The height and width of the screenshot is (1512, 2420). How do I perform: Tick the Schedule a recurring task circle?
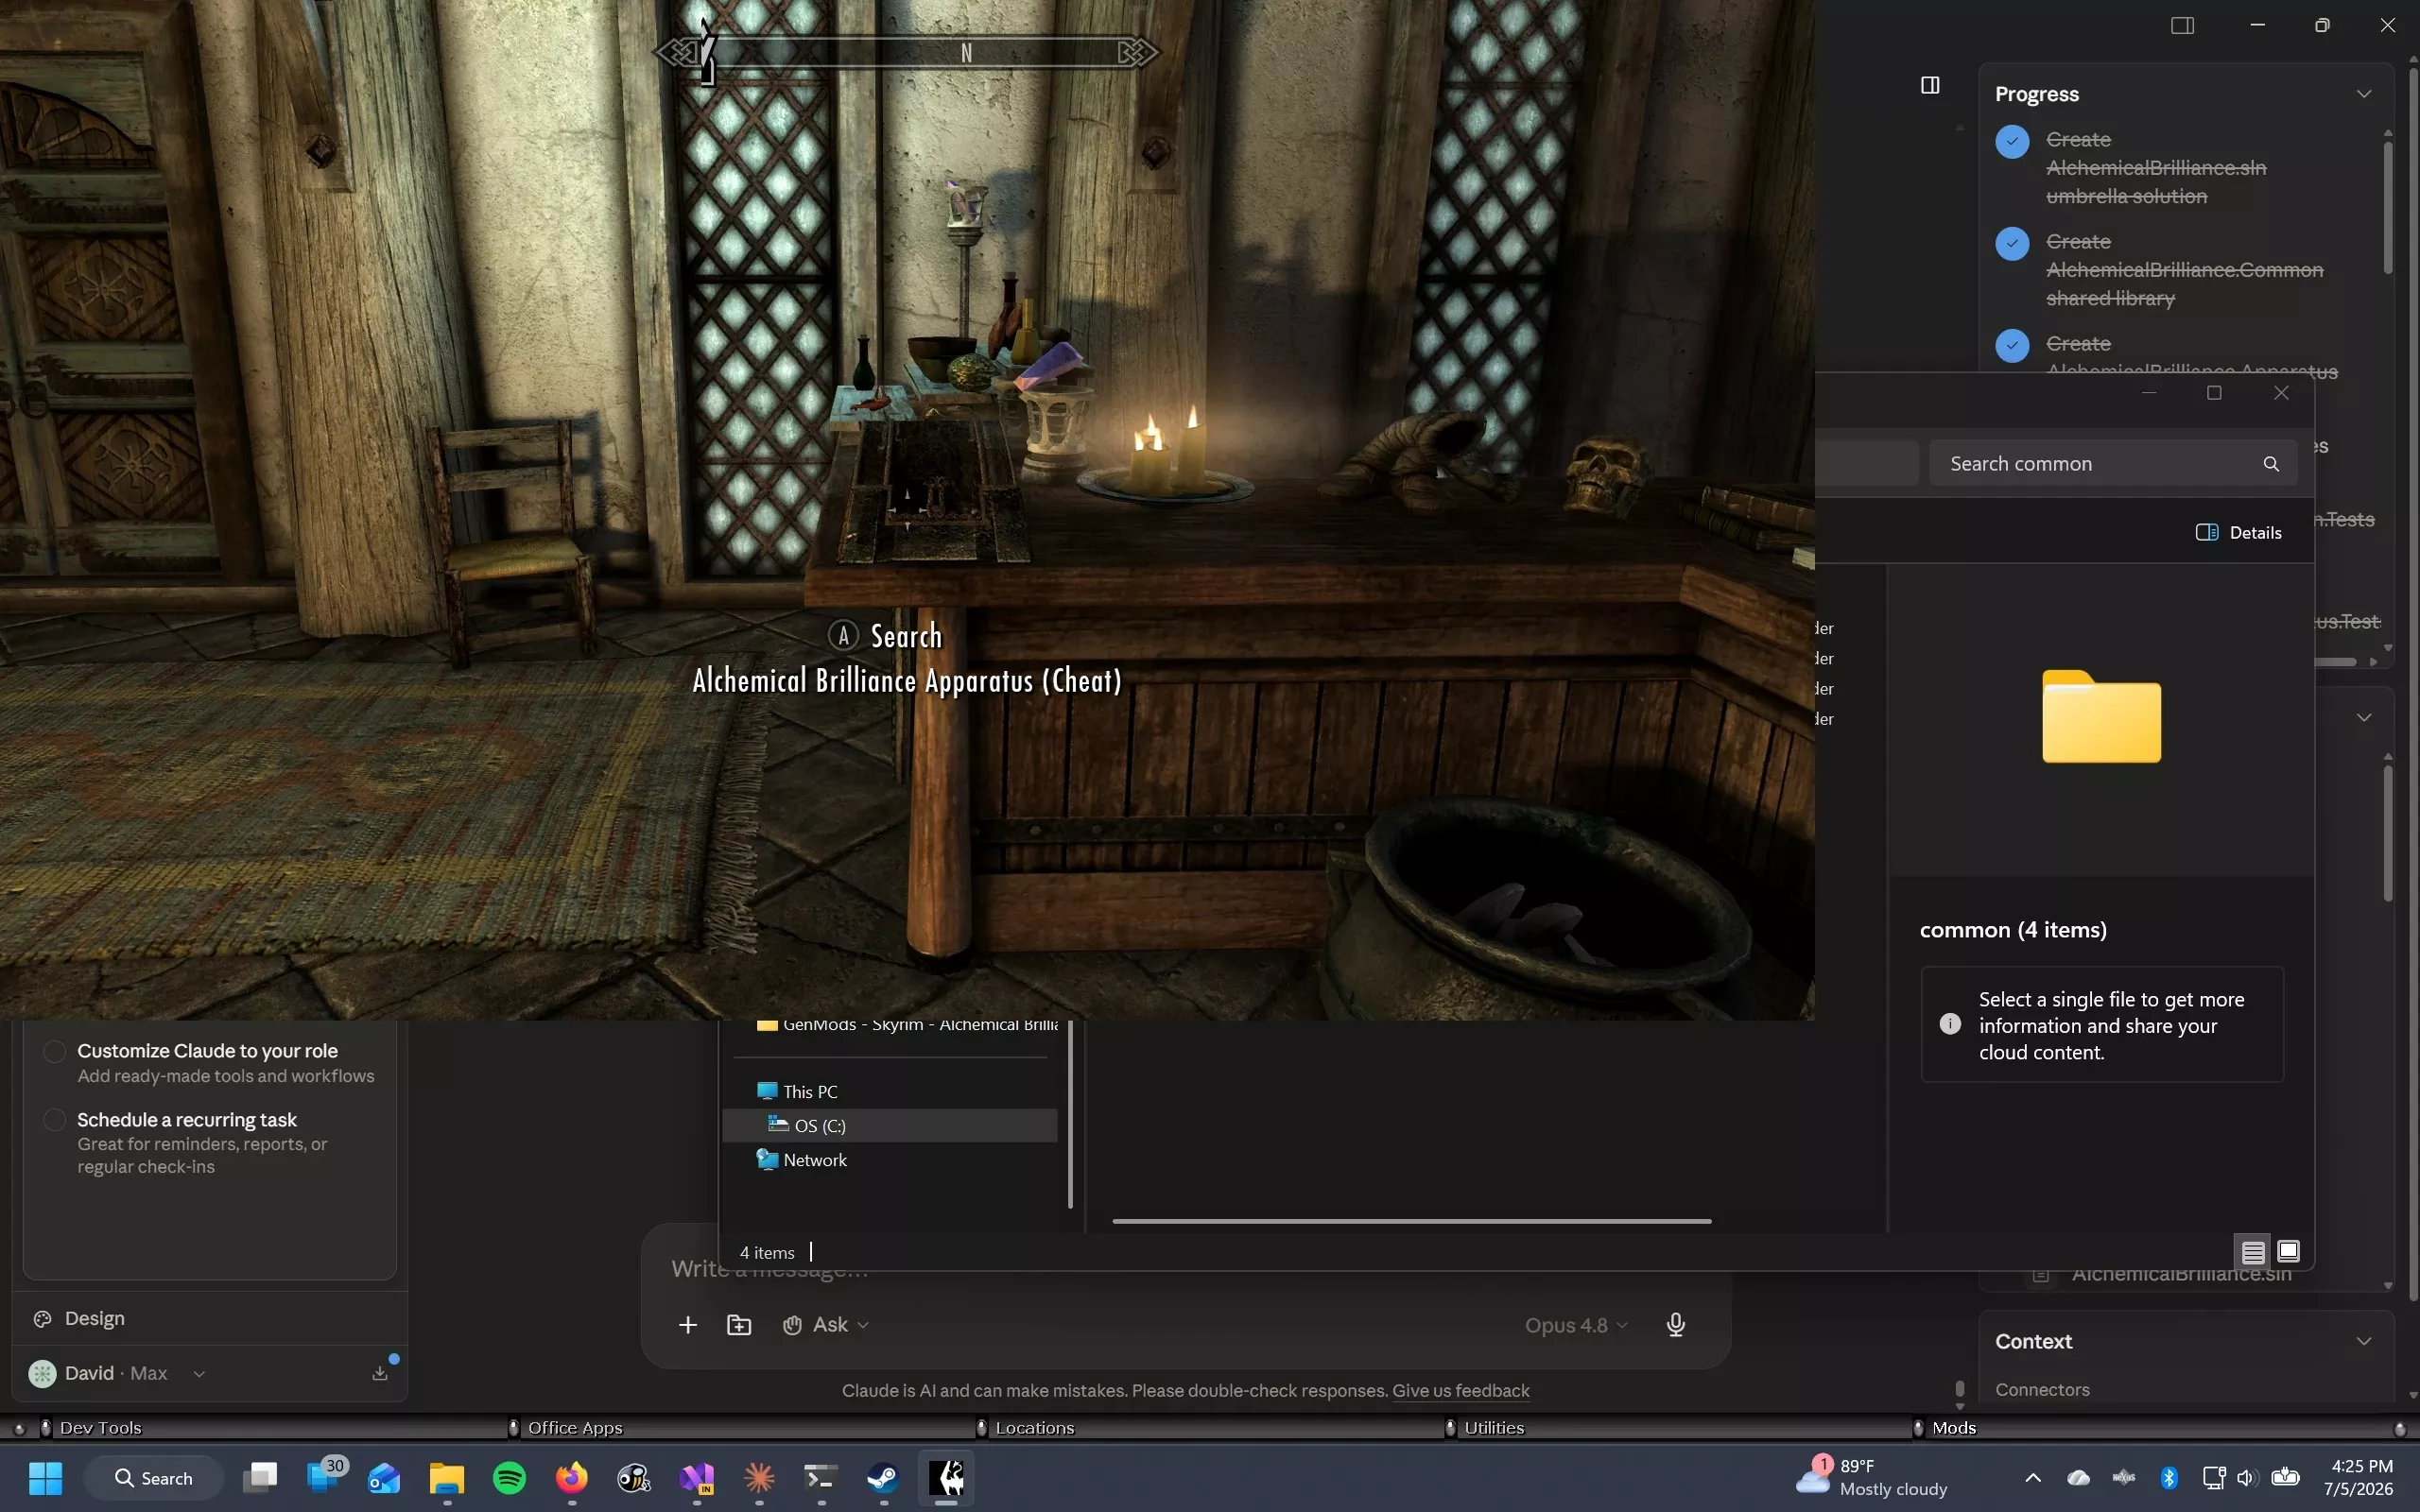55,1120
